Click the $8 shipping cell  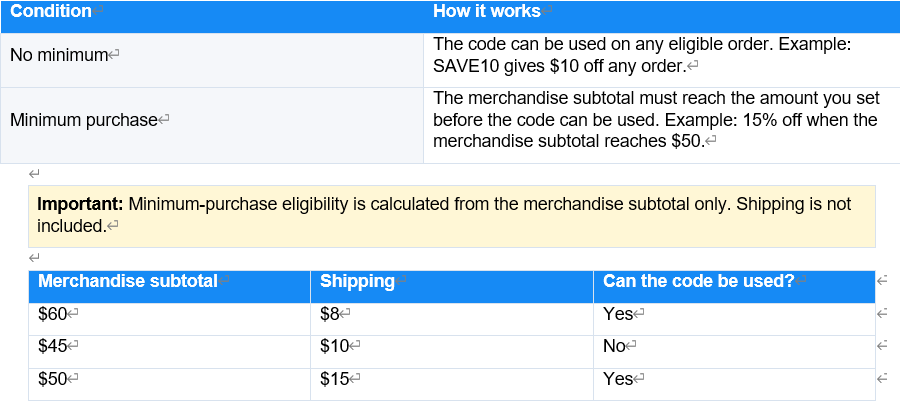pyautogui.click(x=452, y=319)
